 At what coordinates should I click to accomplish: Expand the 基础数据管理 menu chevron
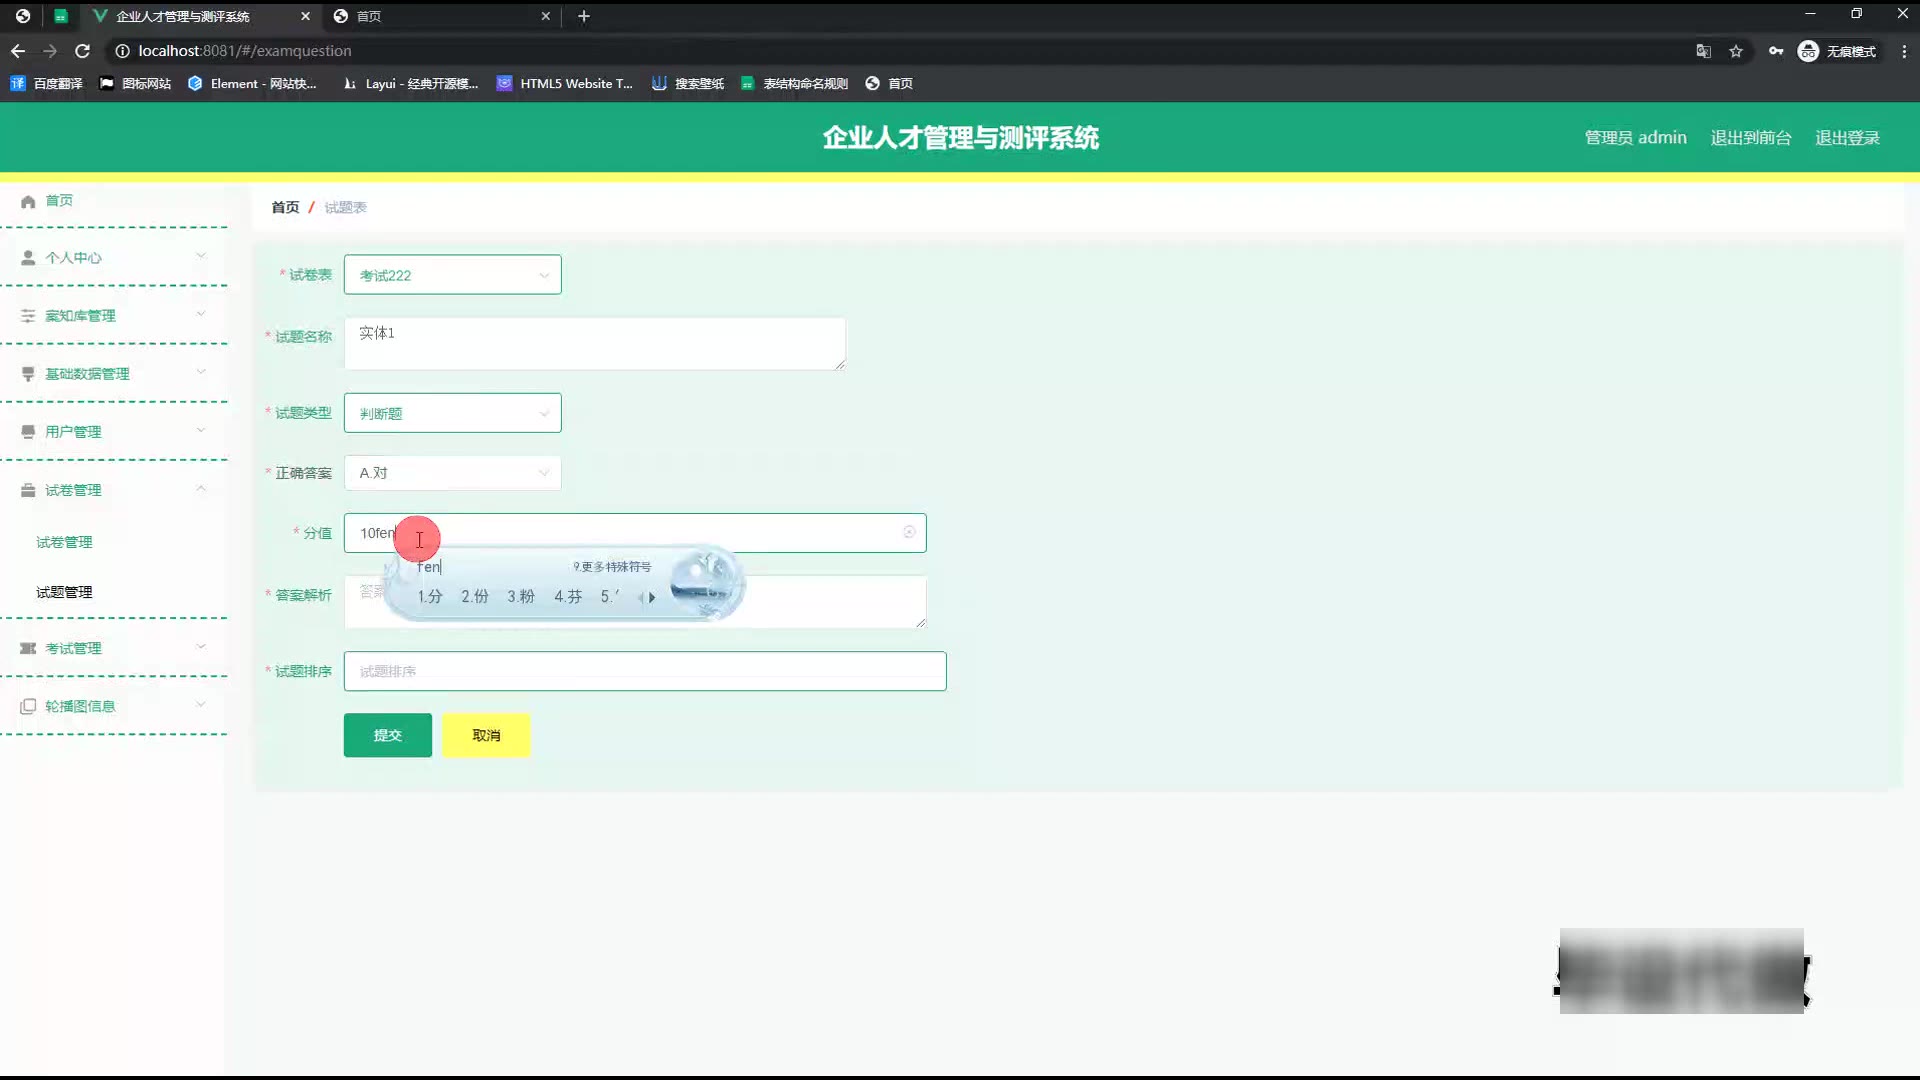[x=201, y=372]
